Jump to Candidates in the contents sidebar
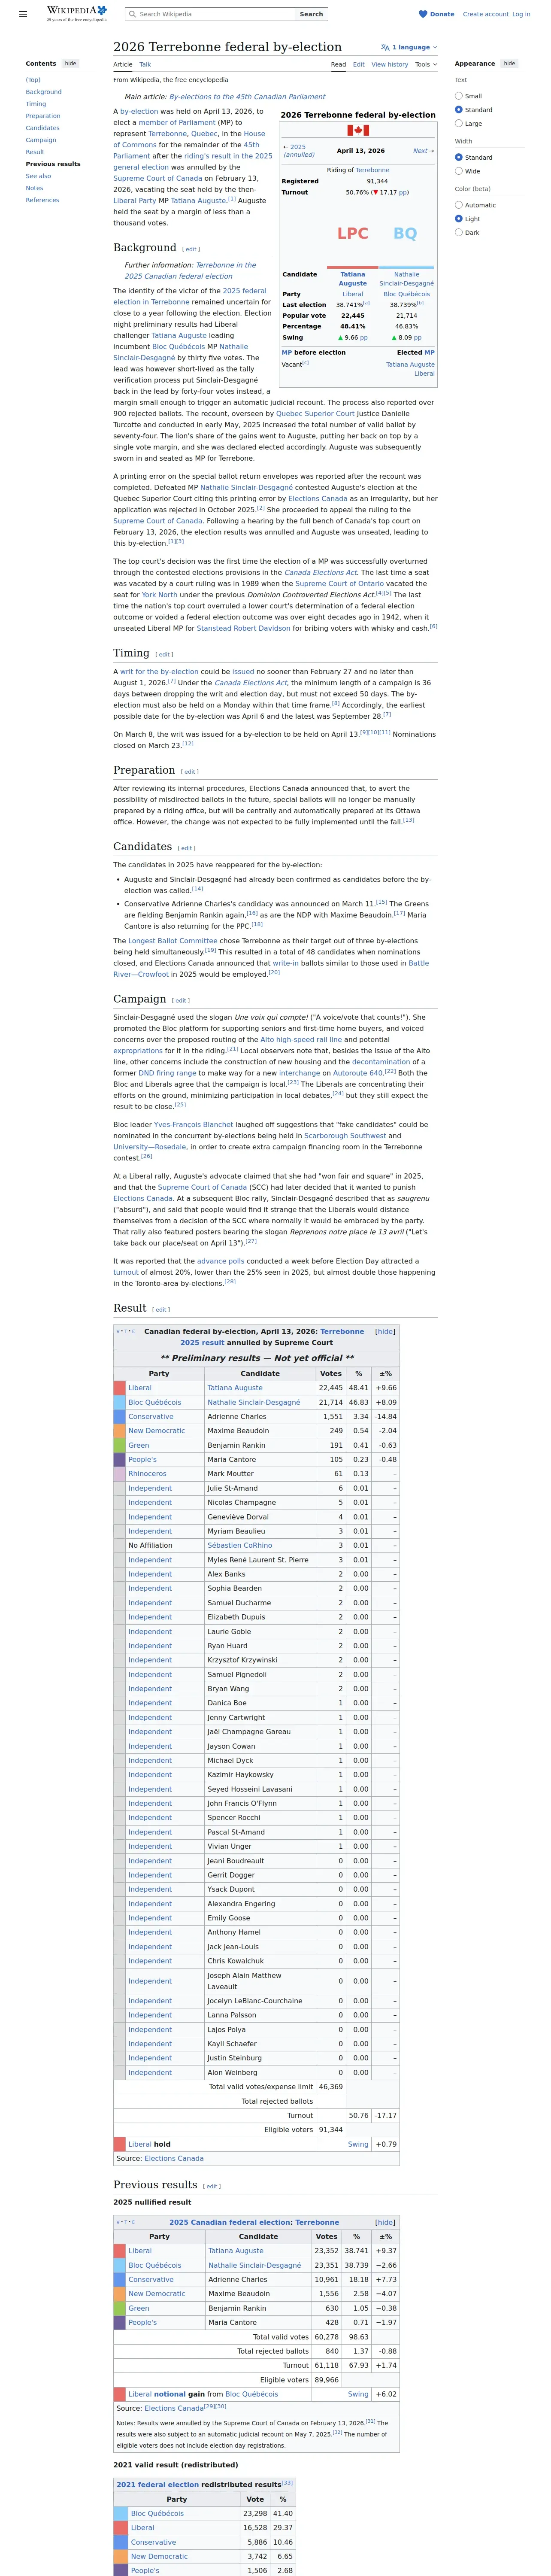This screenshot has height=2576, width=551. [x=43, y=128]
